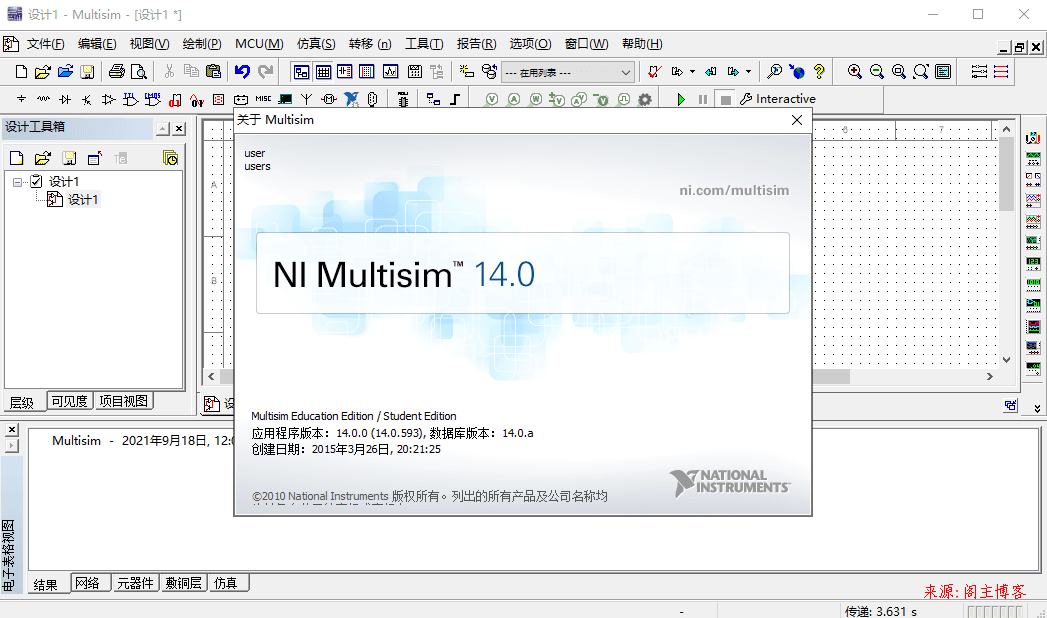Screen dimensions: 1047x618
Task: Pause the simulation
Action: [x=702, y=99]
